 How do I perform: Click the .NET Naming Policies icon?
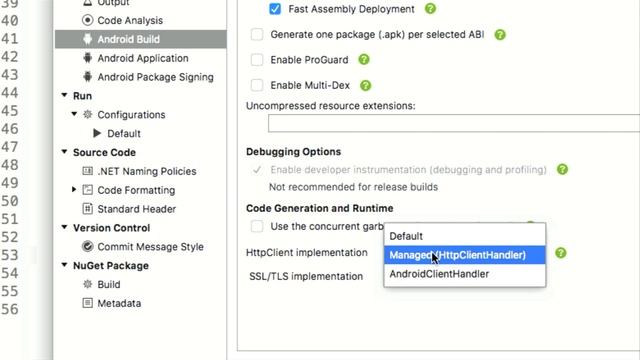pyautogui.click(x=87, y=171)
